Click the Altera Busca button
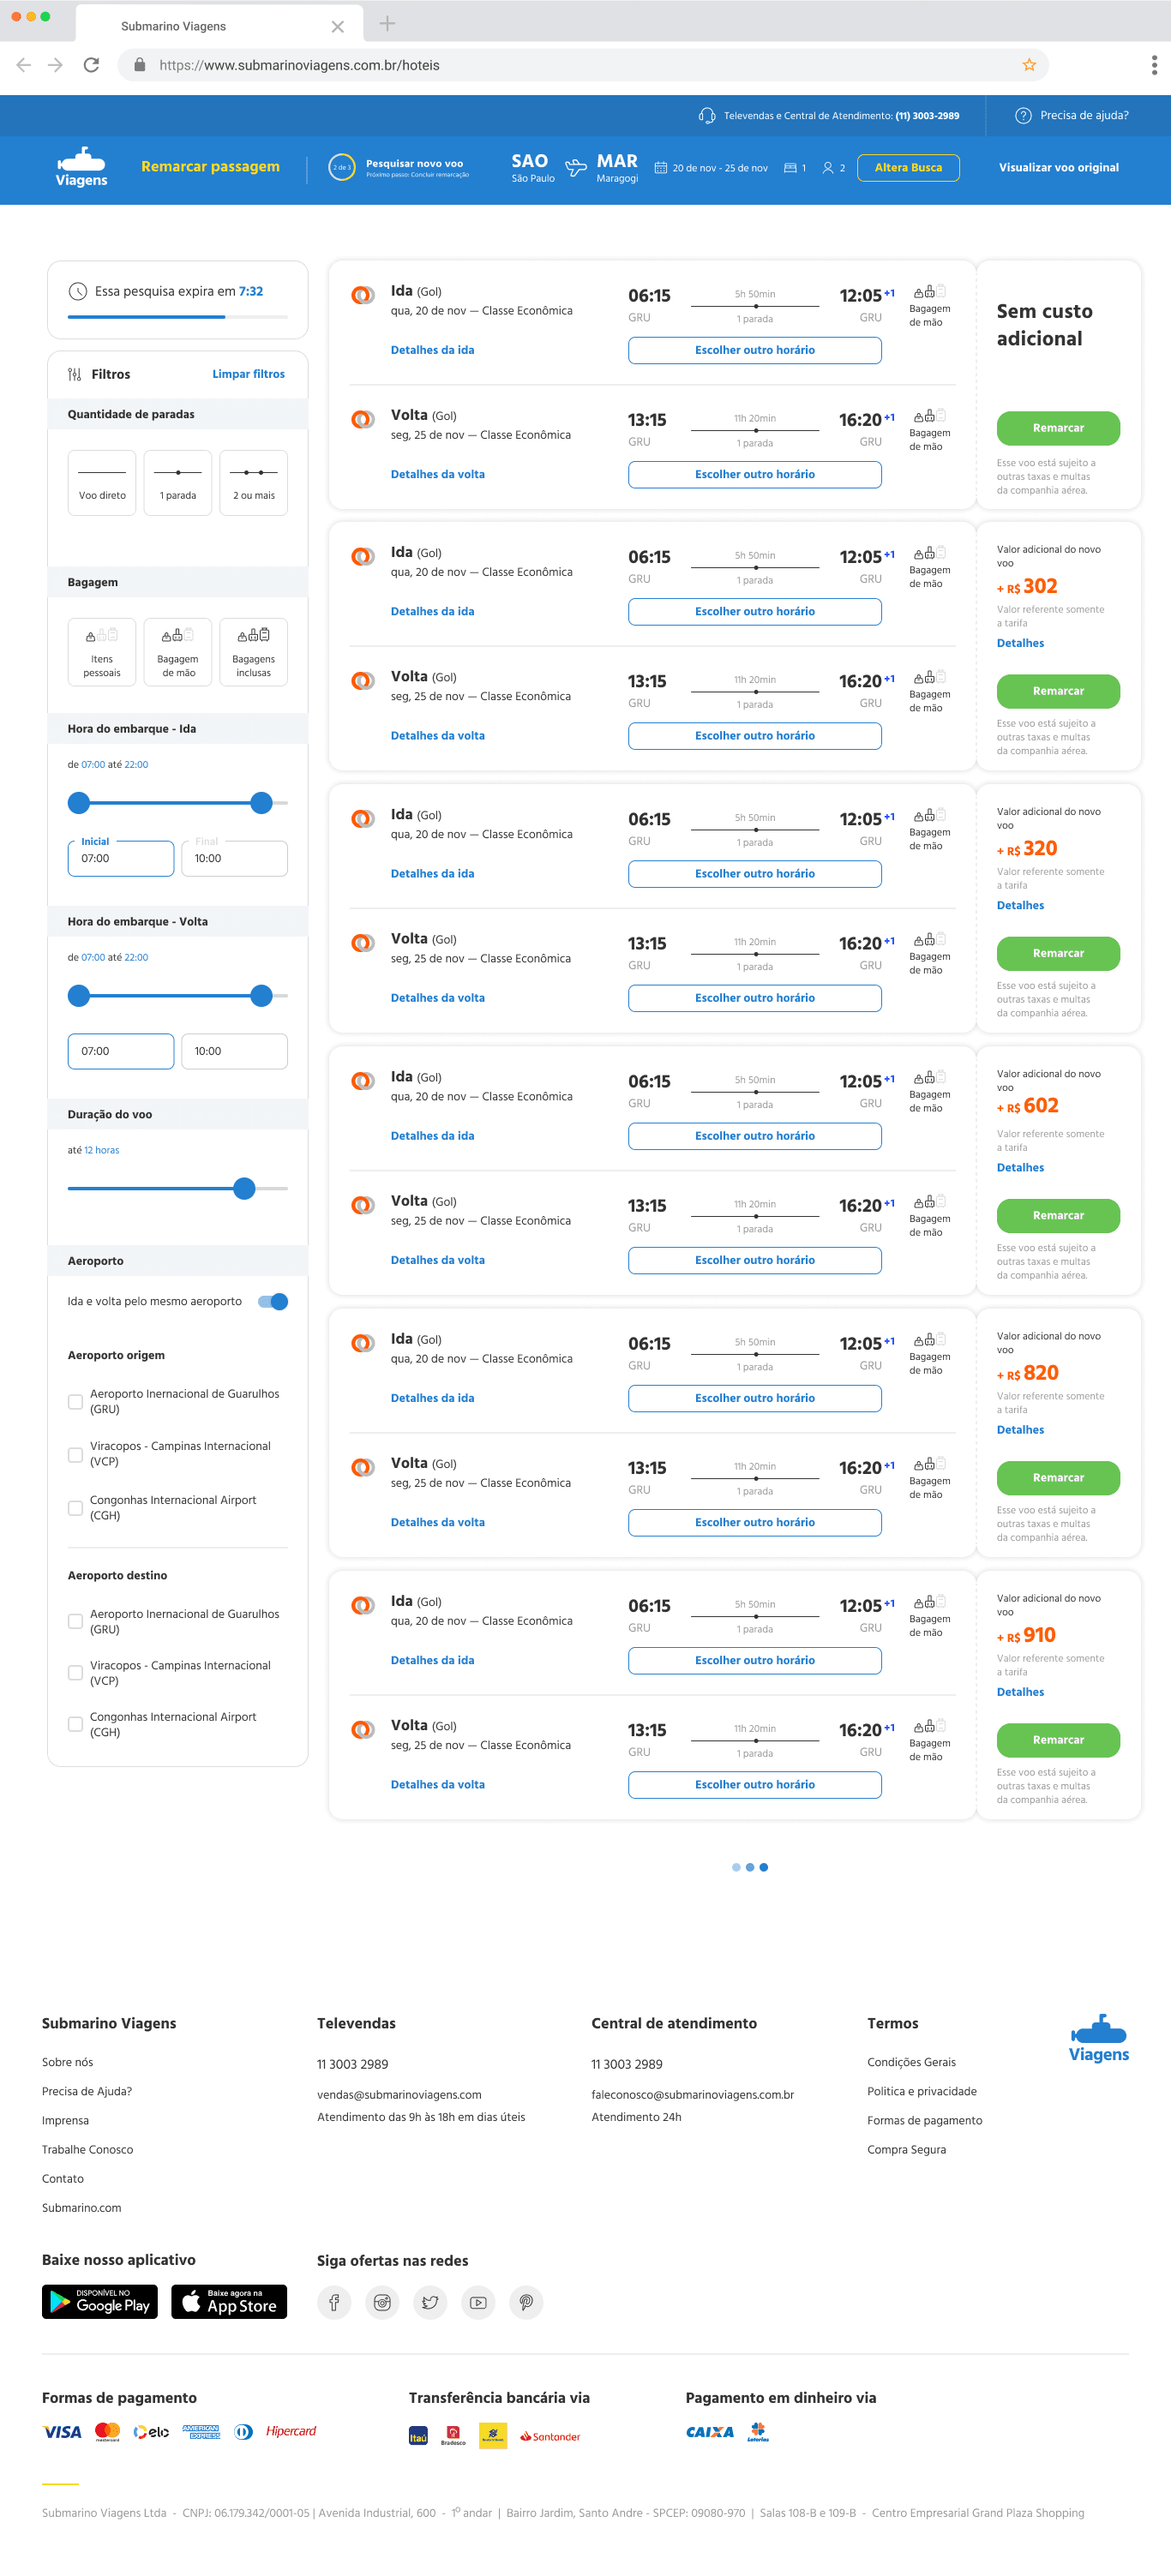Screen dimensions: 1171x2576 pos(908,168)
